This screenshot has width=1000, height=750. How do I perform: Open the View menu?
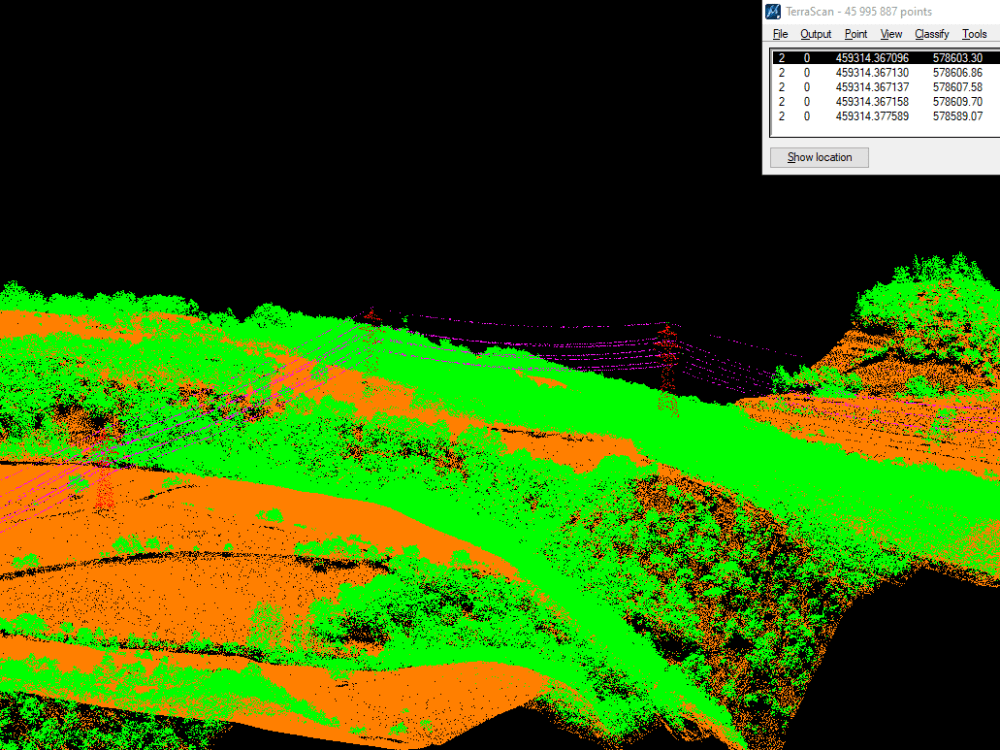click(890, 33)
